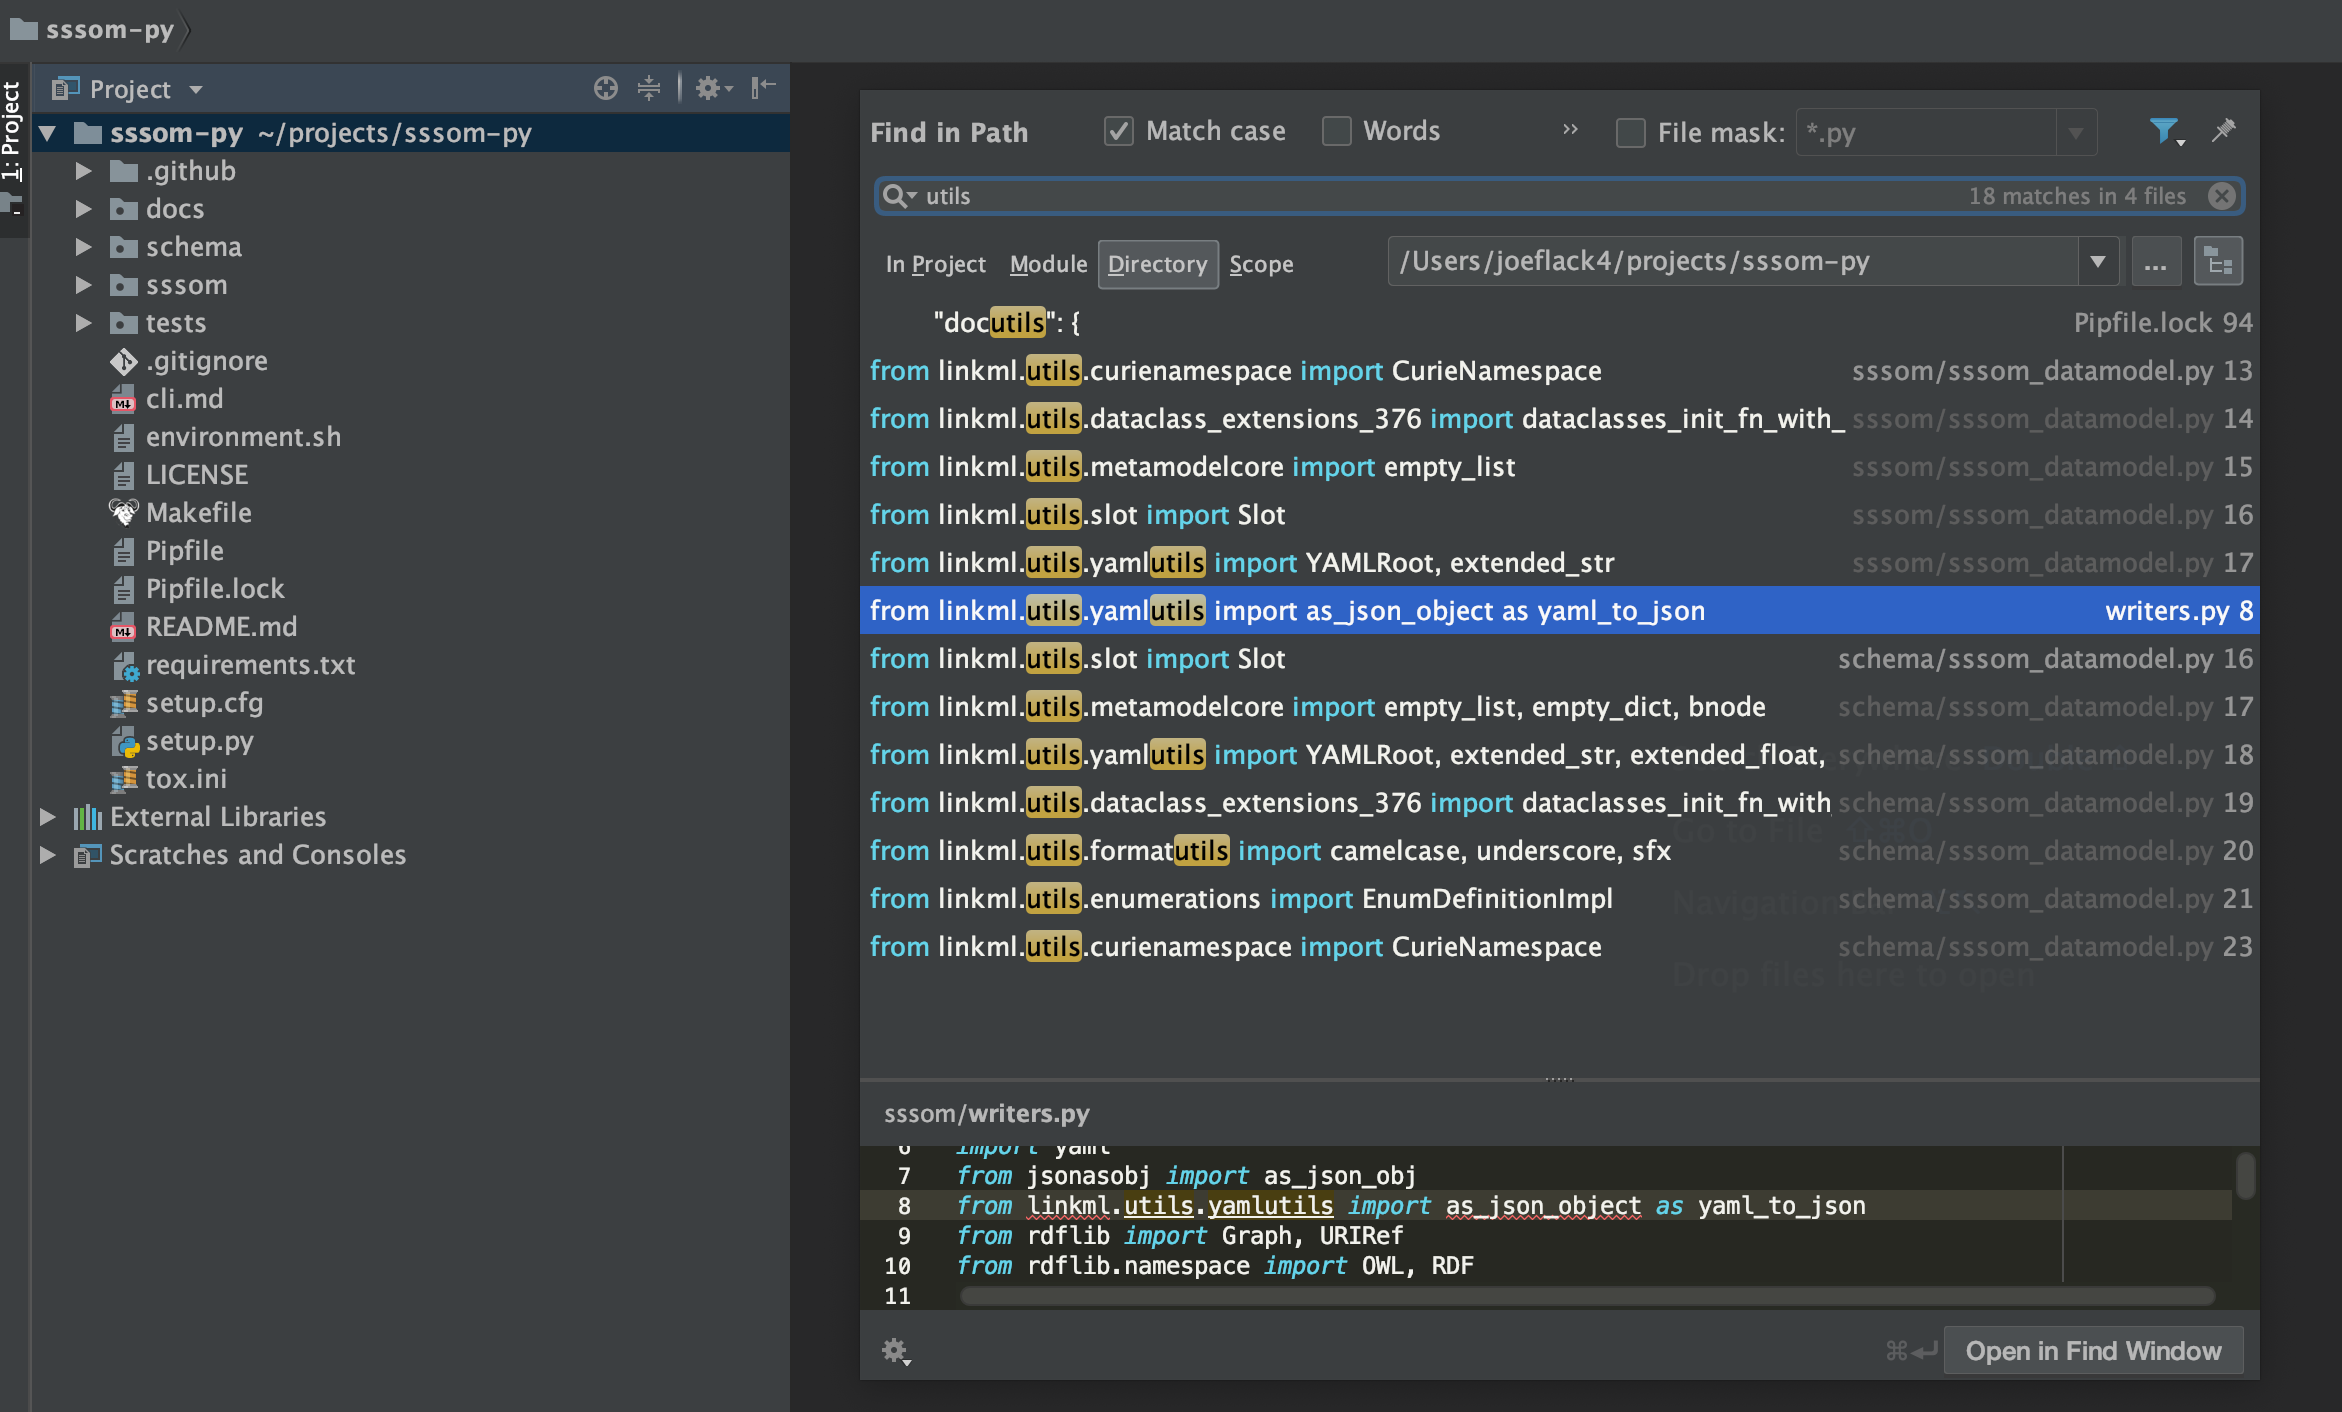This screenshot has width=2342, height=1412.
Task: Pin the Find in Path dialog
Action: (x=2224, y=131)
